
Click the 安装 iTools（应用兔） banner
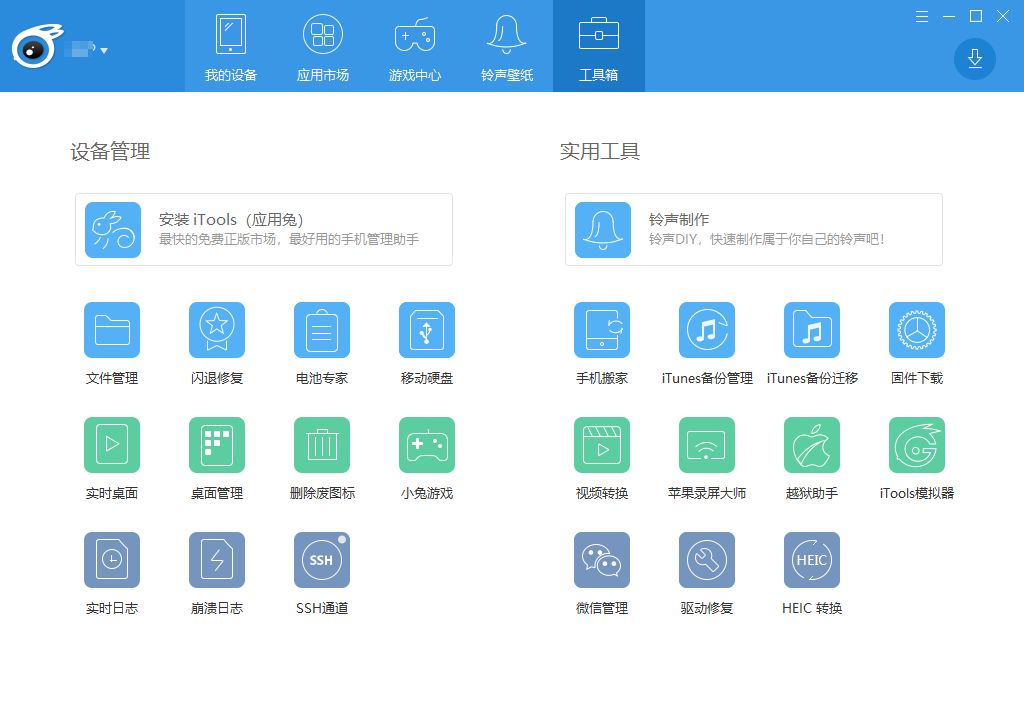point(264,230)
